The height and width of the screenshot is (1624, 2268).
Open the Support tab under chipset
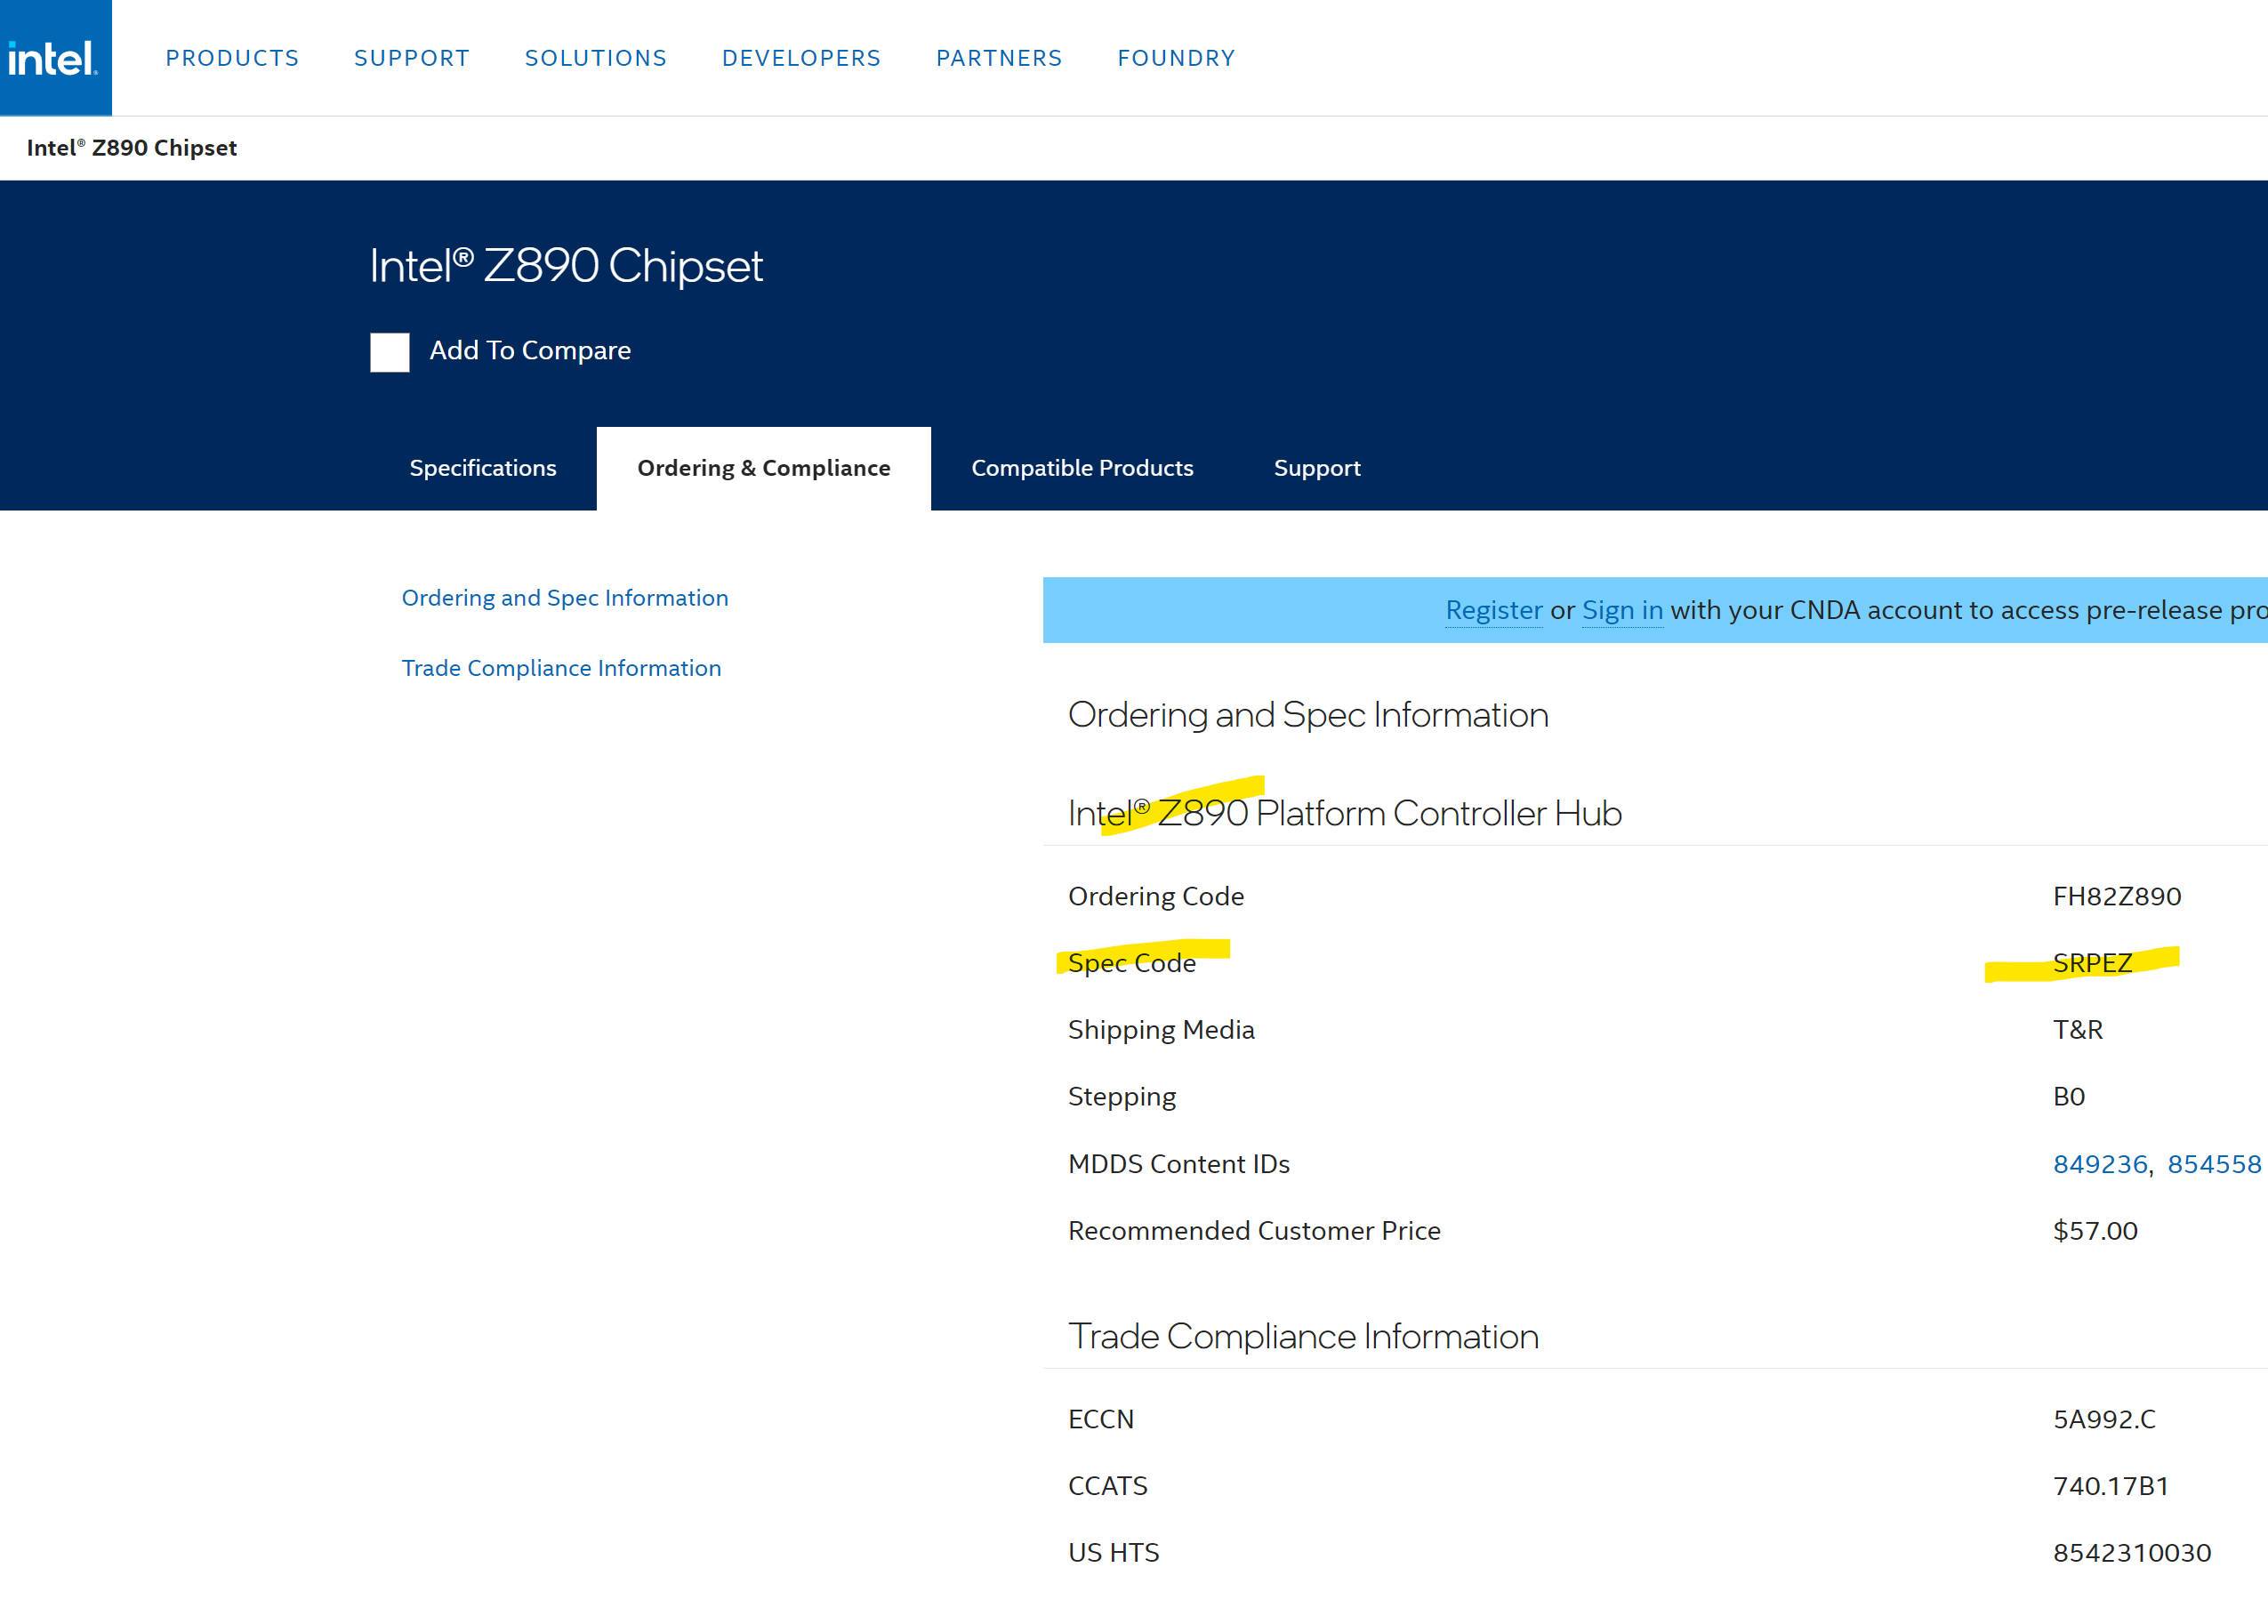1316,468
